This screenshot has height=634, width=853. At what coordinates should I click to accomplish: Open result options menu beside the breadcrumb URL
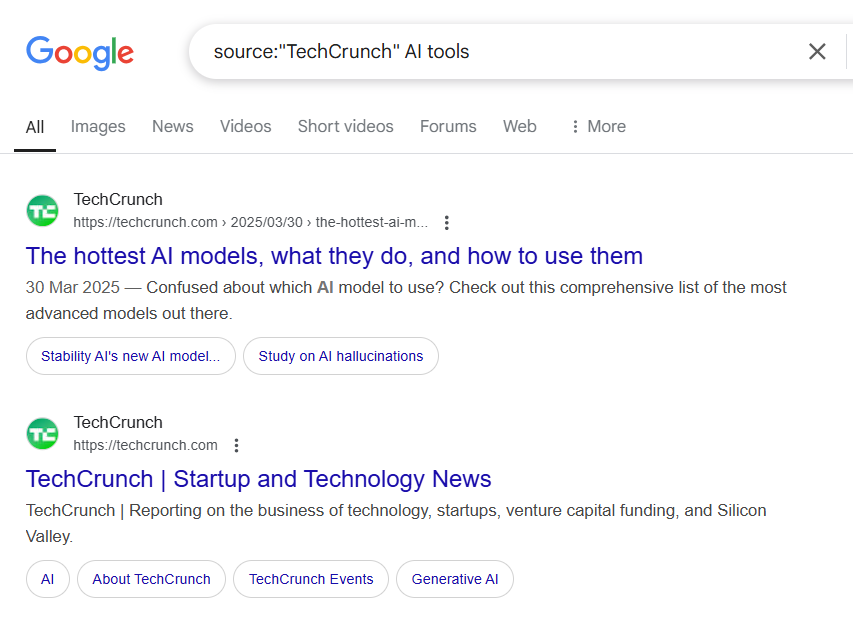coord(446,222)
